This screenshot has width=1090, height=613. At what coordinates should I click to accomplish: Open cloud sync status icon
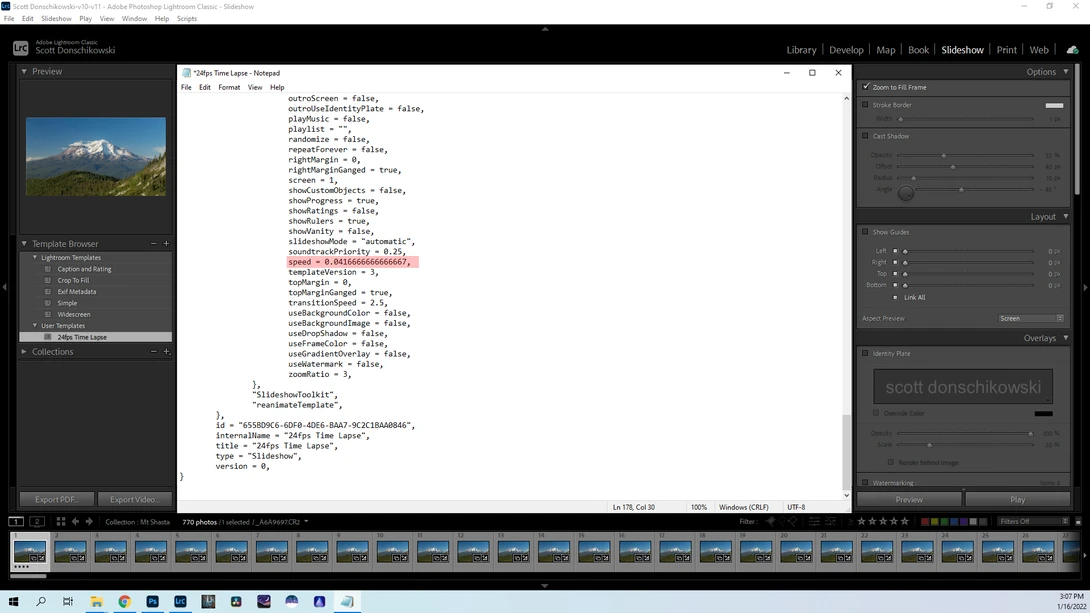1073,50
